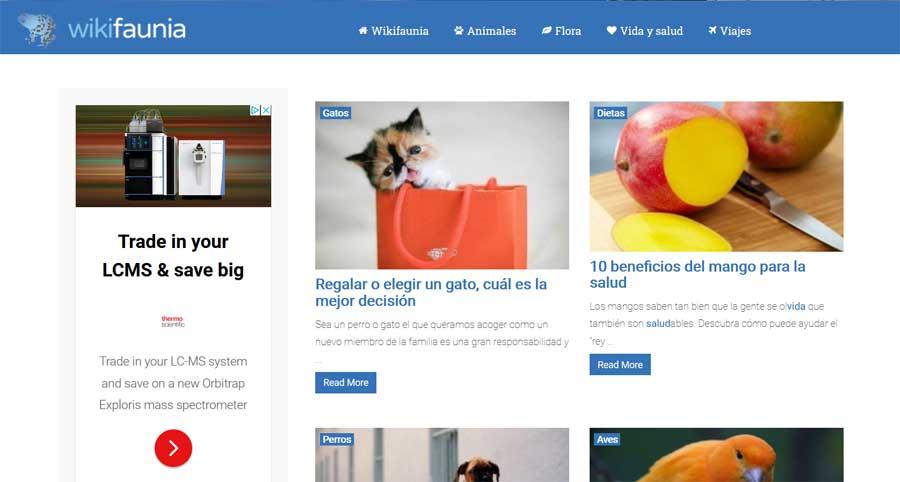
Task: Open 'Regalar o elegir un gato' article title
Action: click(431, 292)
